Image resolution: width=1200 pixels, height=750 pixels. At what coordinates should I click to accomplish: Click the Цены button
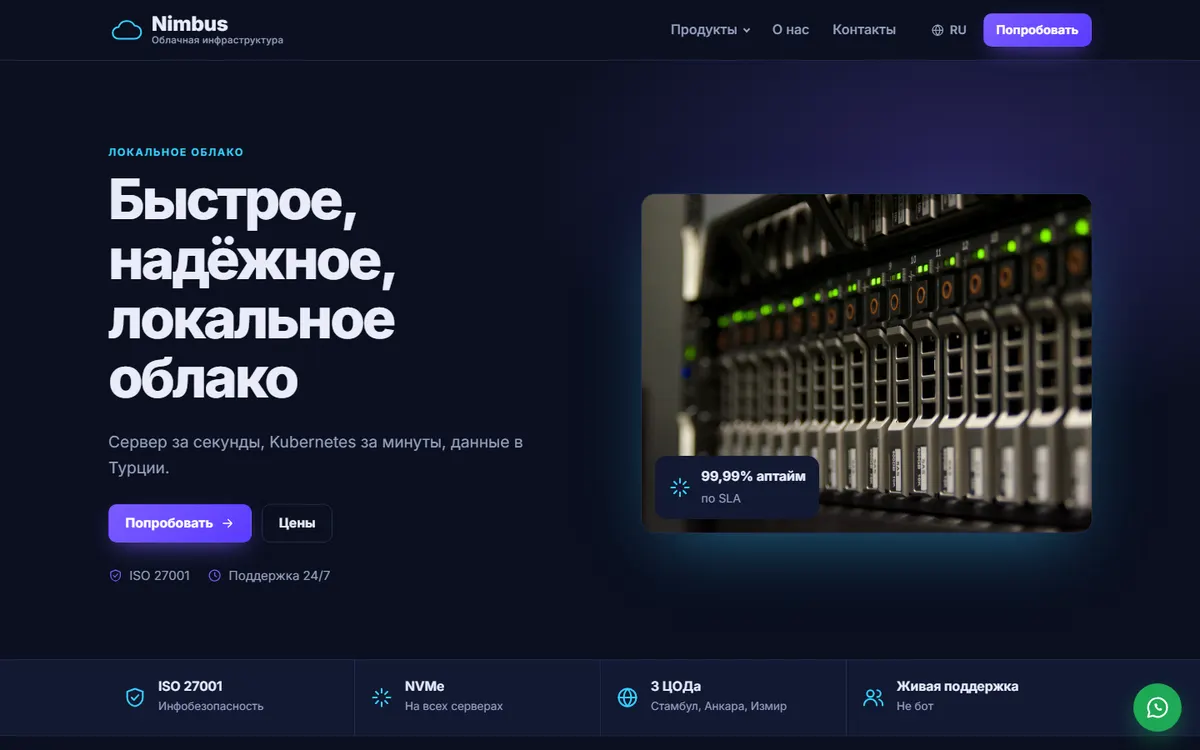pyautogui.click(x=297, y=523)
